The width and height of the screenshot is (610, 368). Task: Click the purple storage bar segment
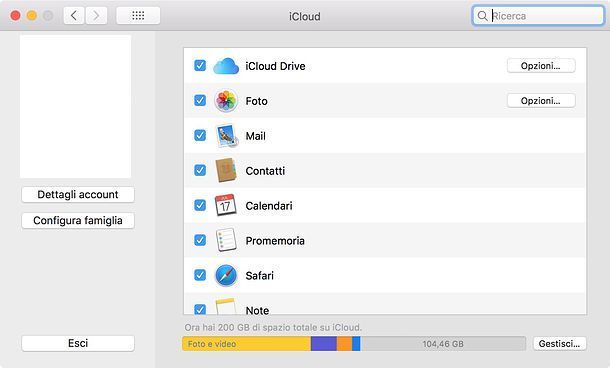click(324, 344)
